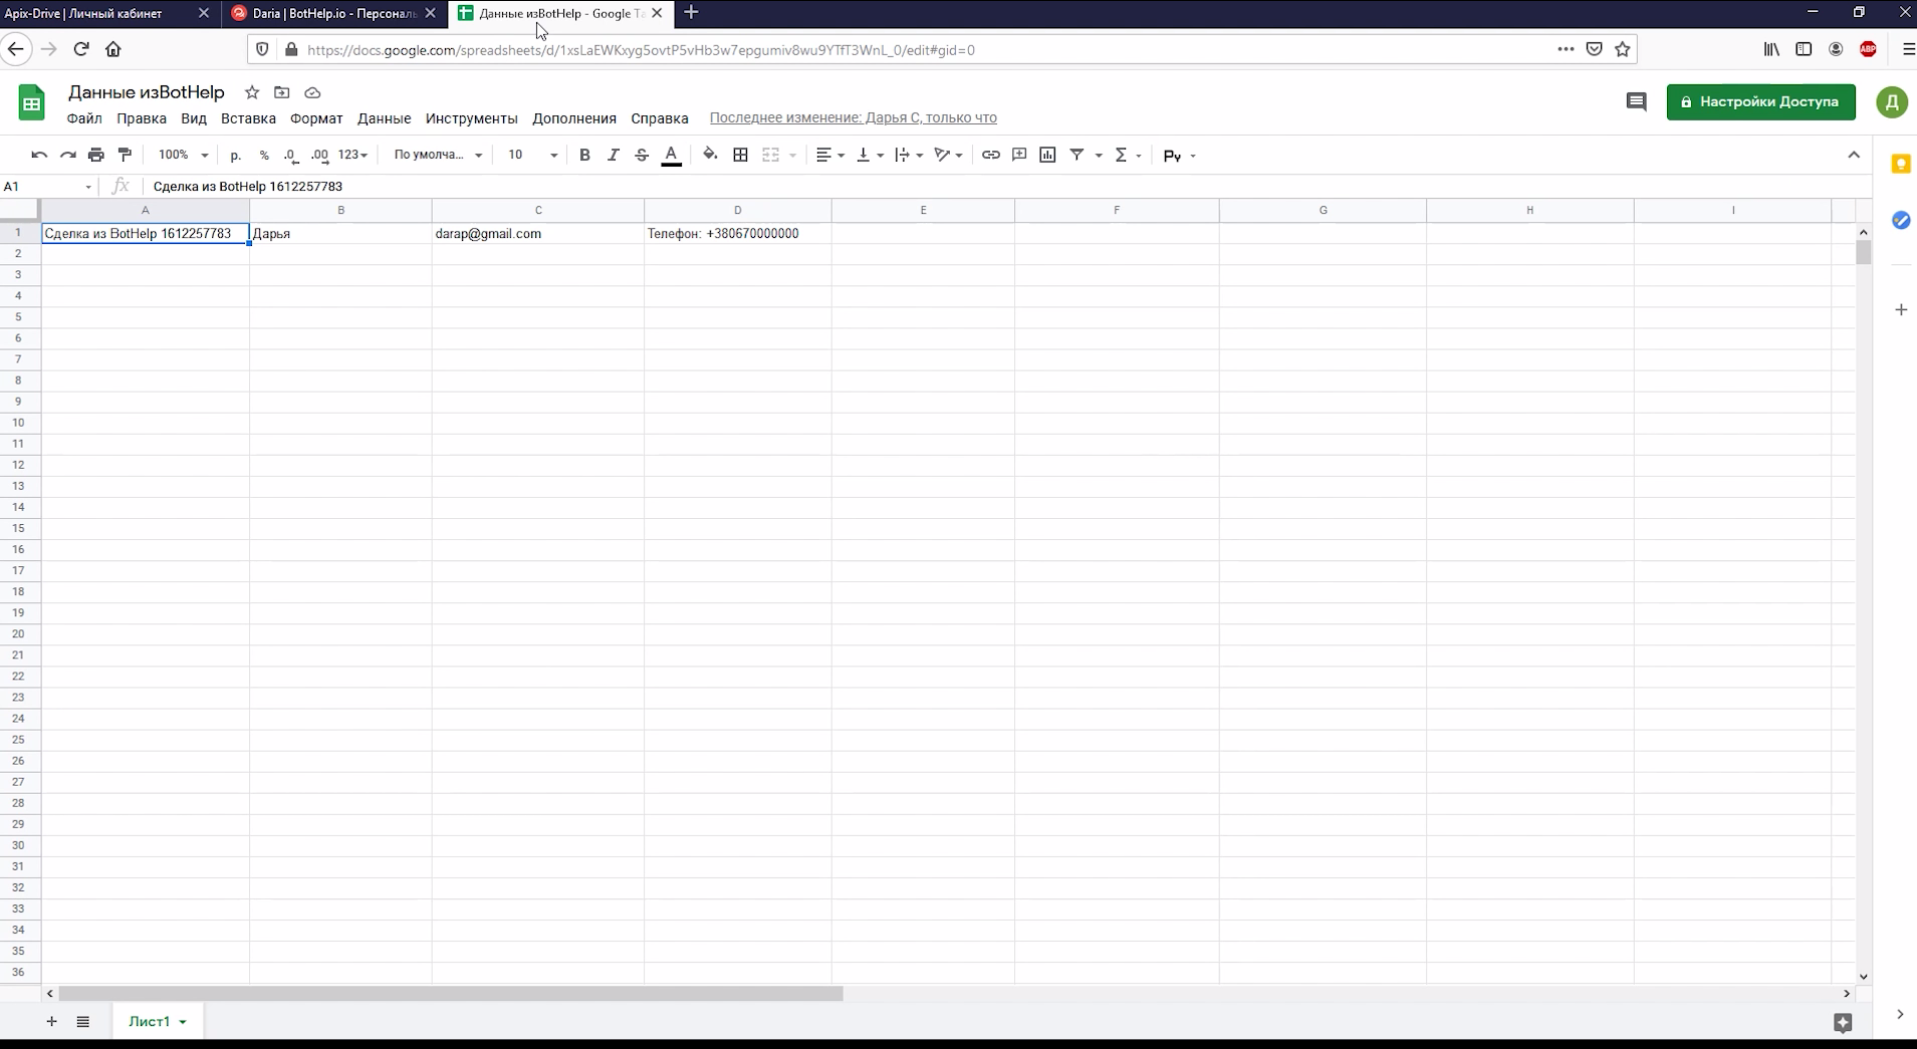This screenshot has height=1049, width=1917.
Task: Click the merge cells icon
Action: (x=771, y=155)
